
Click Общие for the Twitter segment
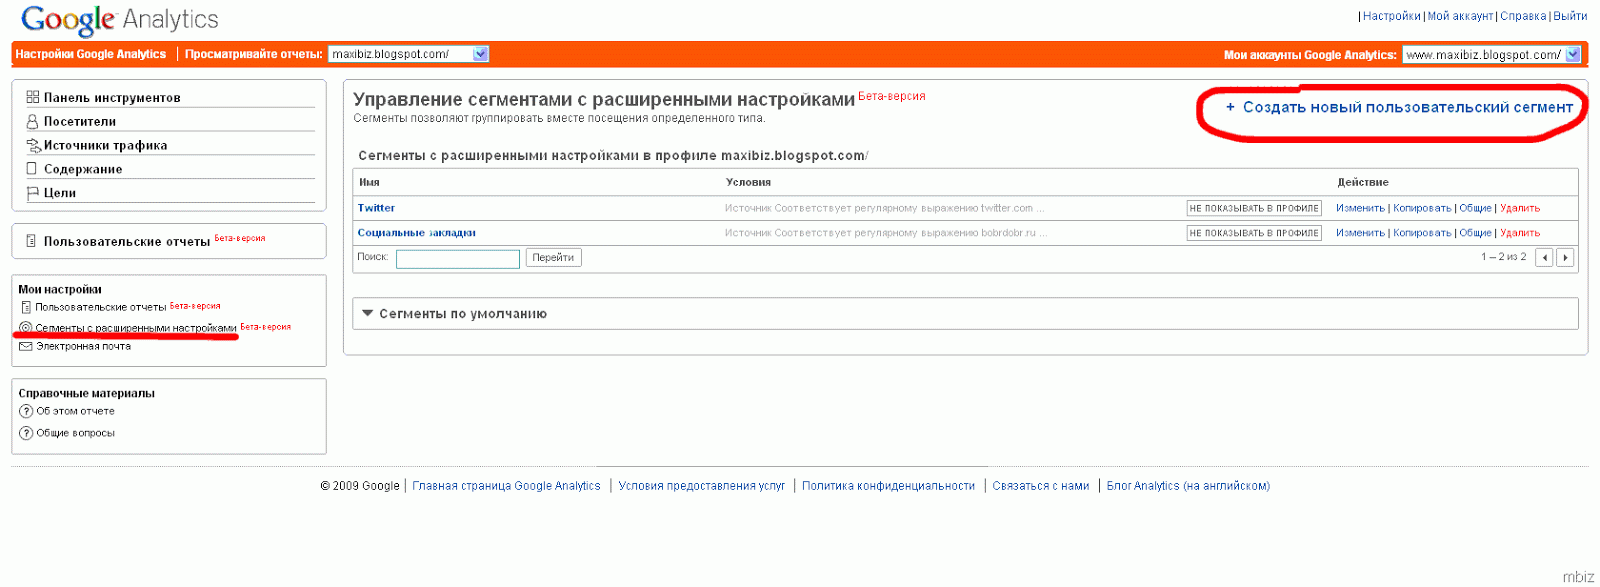coord(1475,208)
